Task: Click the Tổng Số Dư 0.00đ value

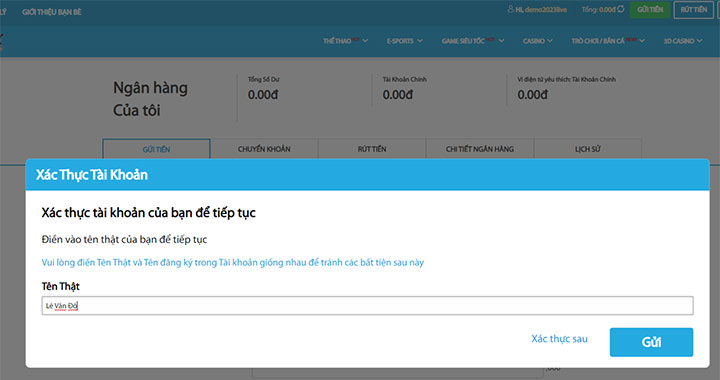Action: [x=263, y=95]
